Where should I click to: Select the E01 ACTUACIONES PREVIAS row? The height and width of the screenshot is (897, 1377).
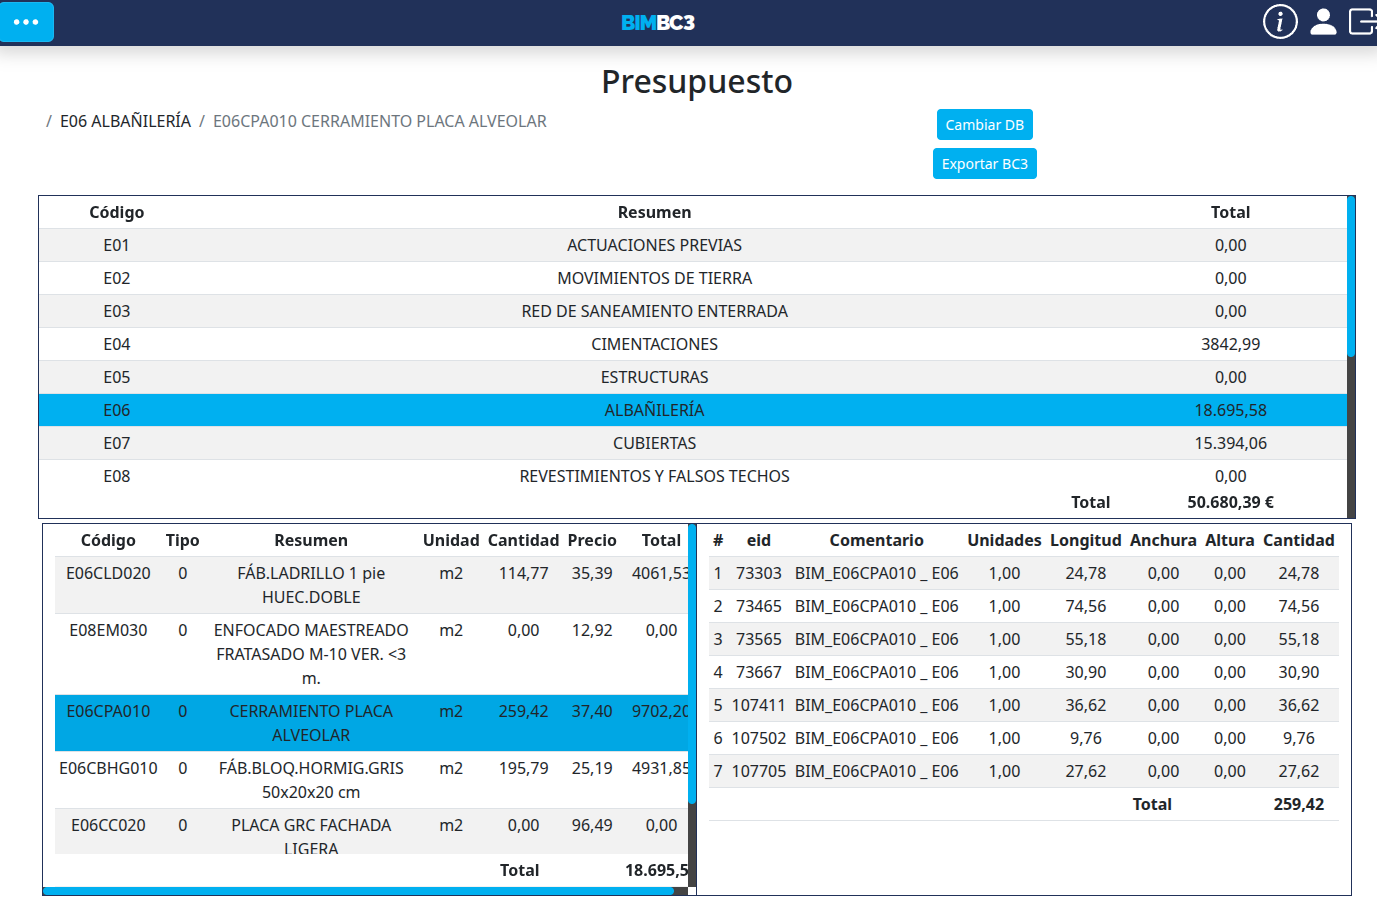click(654, 245)
